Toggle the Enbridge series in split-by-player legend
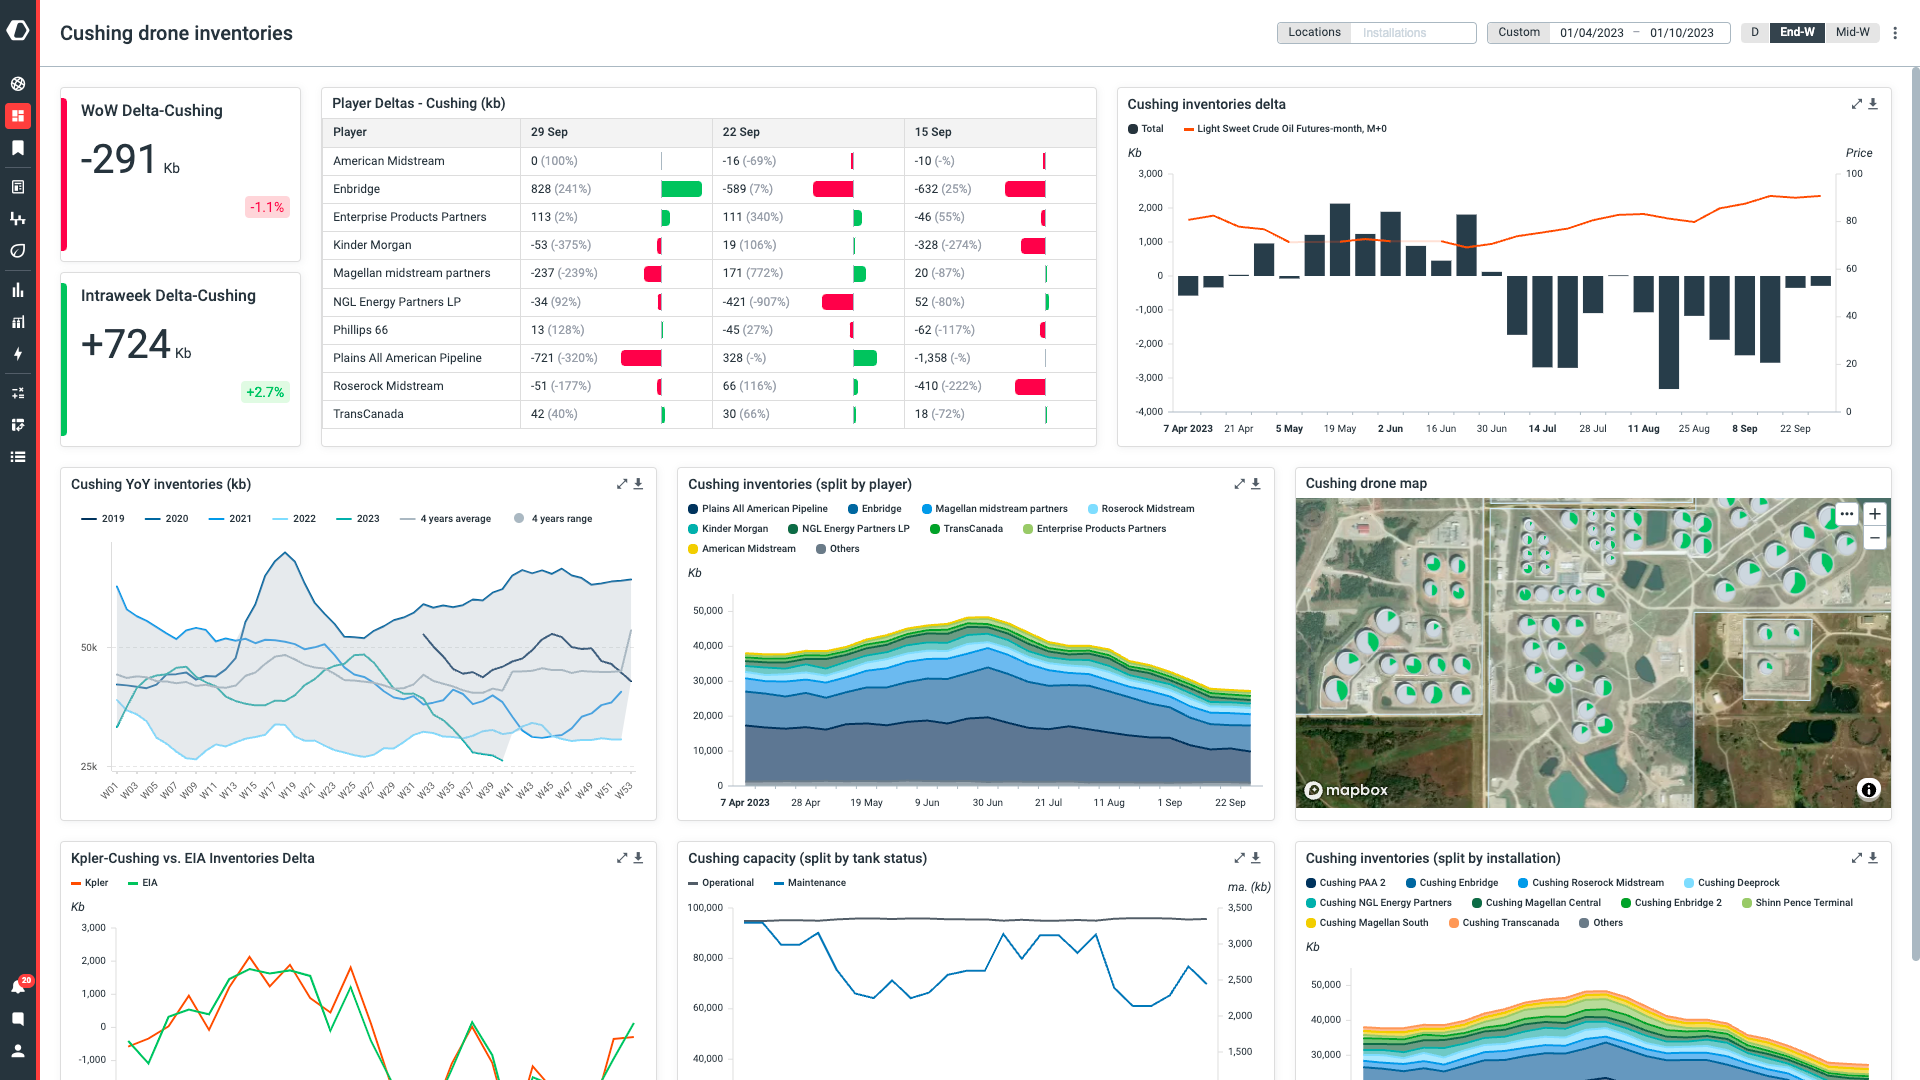1920x1080 pixels. point(875,509)
